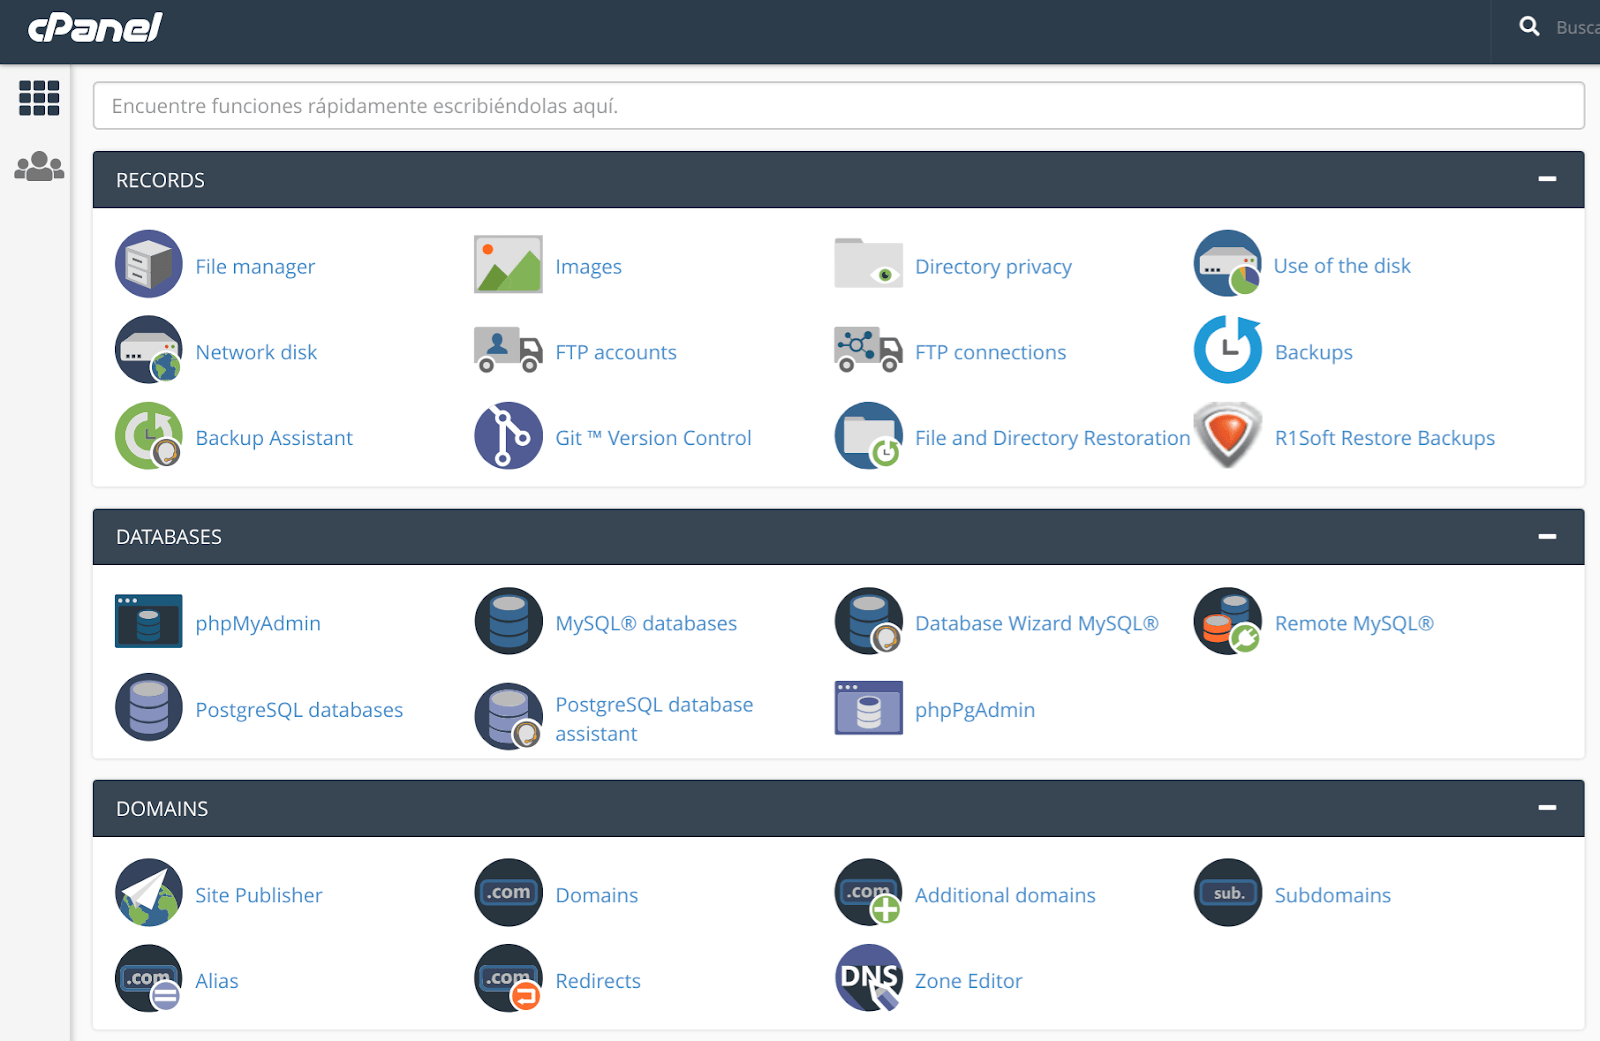Collapse the RECORDS section
The height and width of the screenshot is (1041, 1600).
[x=1547, y=179]
